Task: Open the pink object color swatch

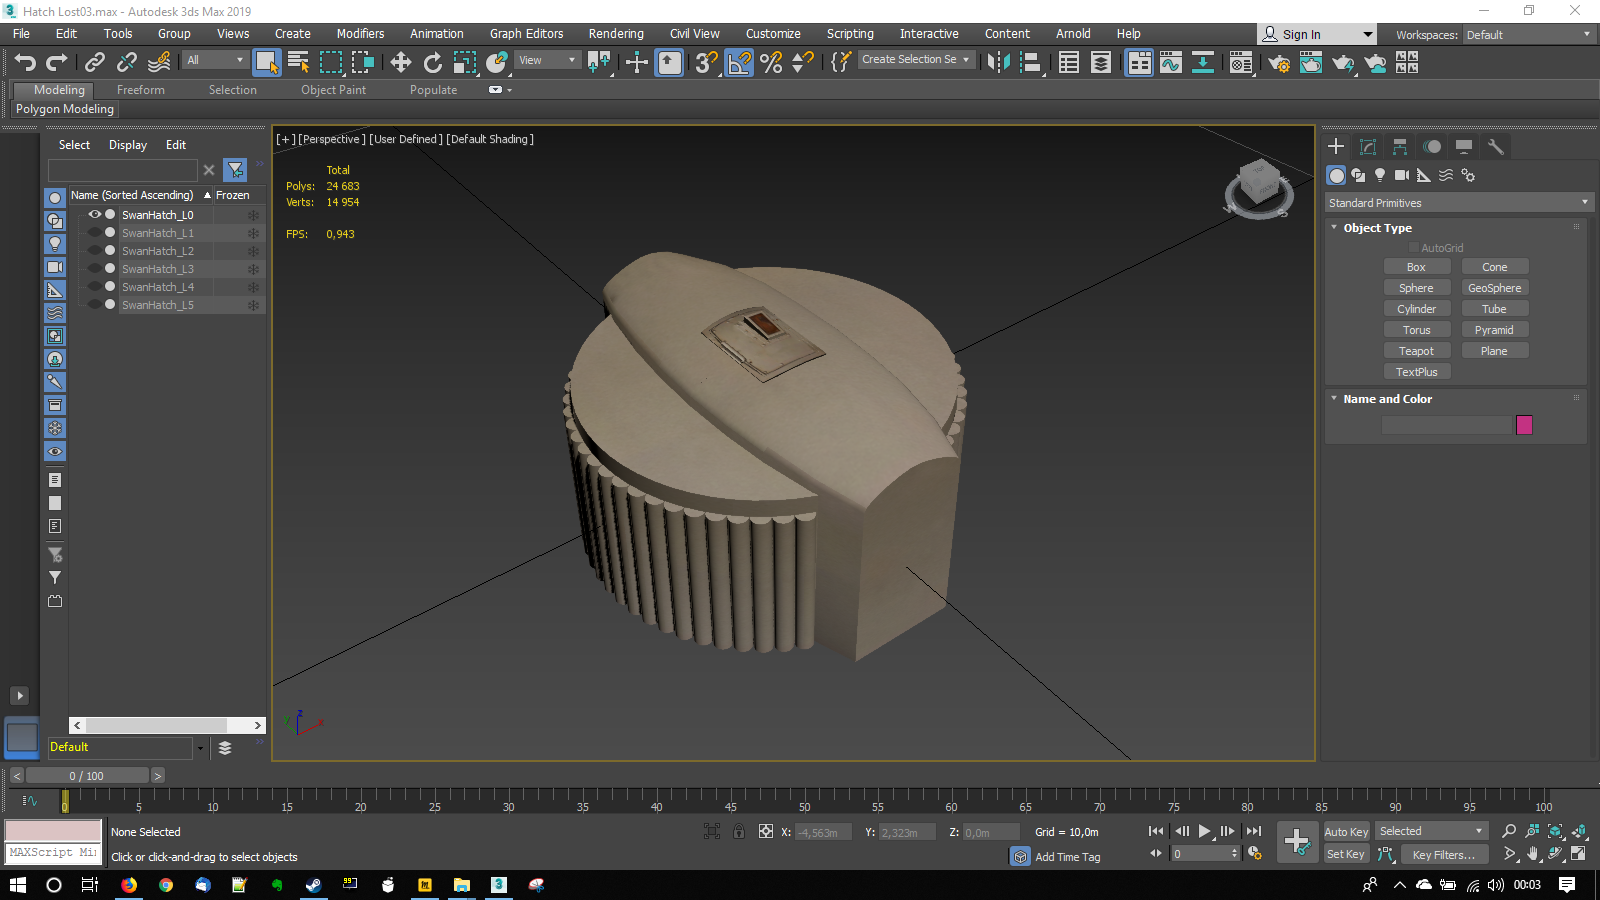Action: pyautogui.click(x=1524, y=425)
